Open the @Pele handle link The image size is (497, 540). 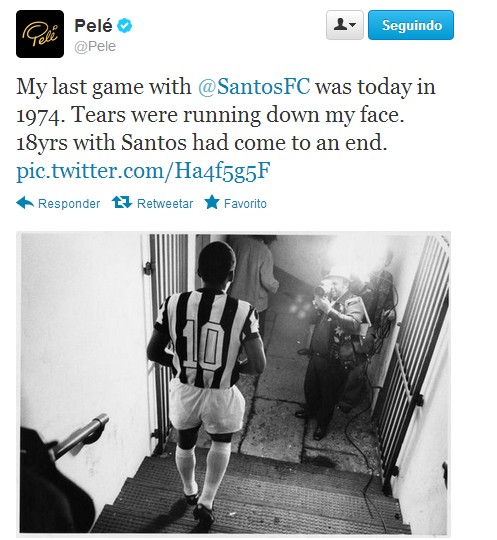pyautogui.click(x=95, y=46)
